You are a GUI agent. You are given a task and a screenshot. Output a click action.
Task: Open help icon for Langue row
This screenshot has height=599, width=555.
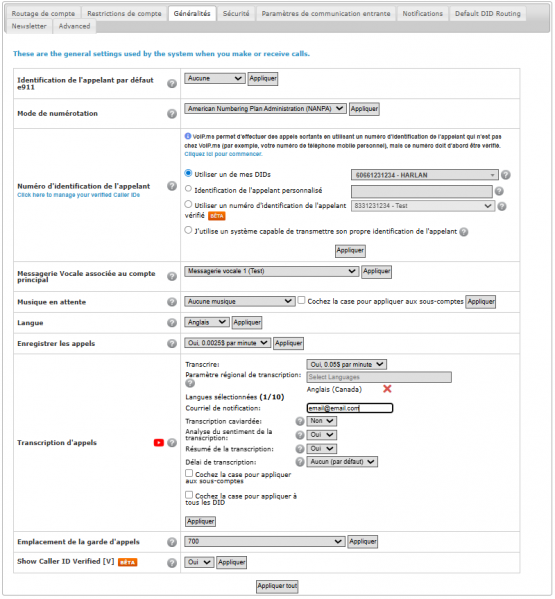172,323
